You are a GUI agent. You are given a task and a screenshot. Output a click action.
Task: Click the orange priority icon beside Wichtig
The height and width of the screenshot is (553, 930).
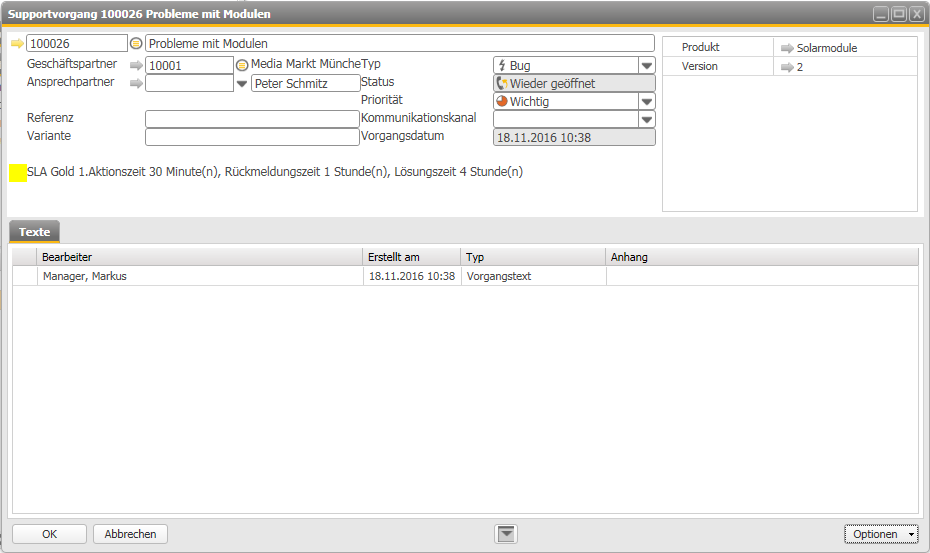click(502, 101)
